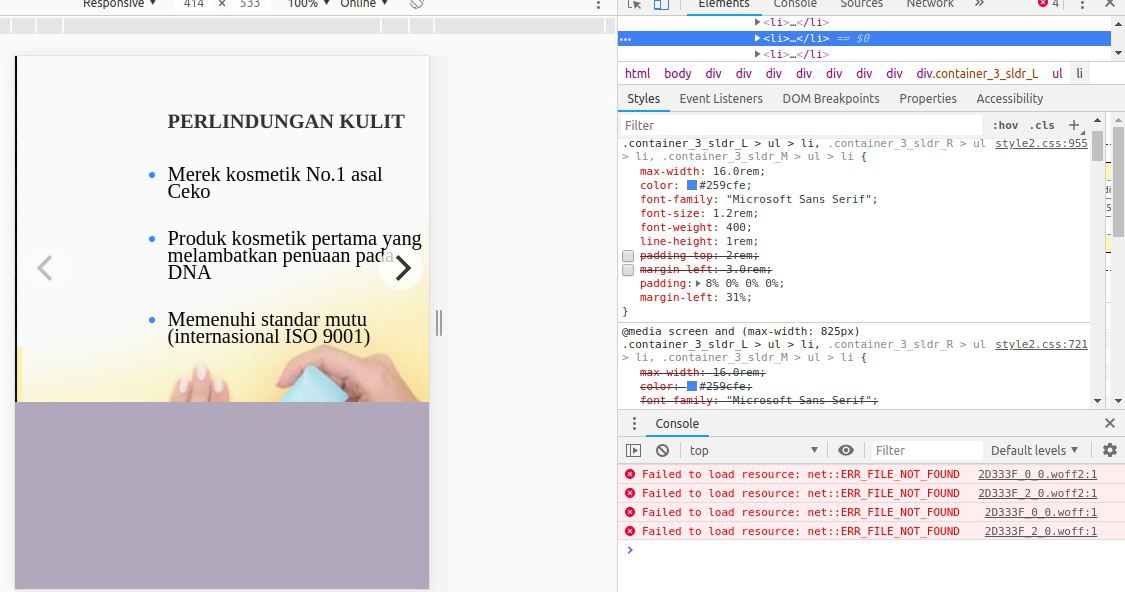
Task: Select div.container_3_sldr_L in breadcrumb
Action: (x=976, y=73)
